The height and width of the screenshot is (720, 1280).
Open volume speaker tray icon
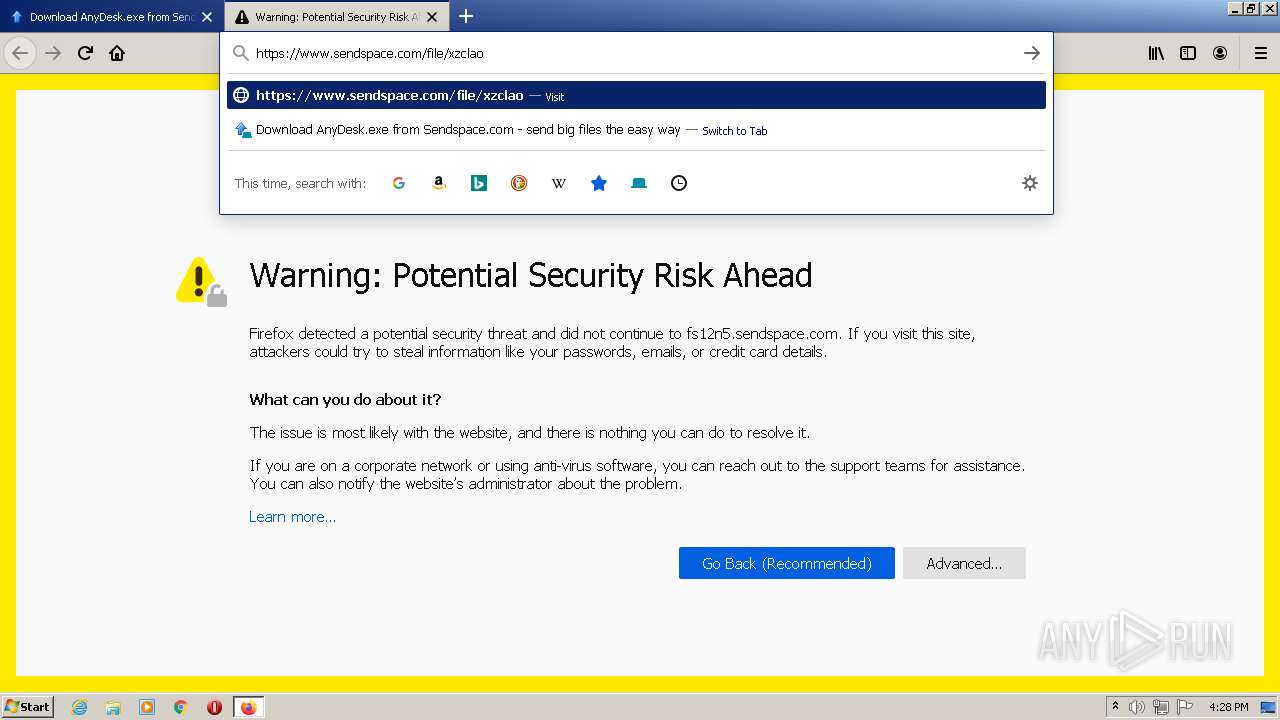[x=1137, y=707]
